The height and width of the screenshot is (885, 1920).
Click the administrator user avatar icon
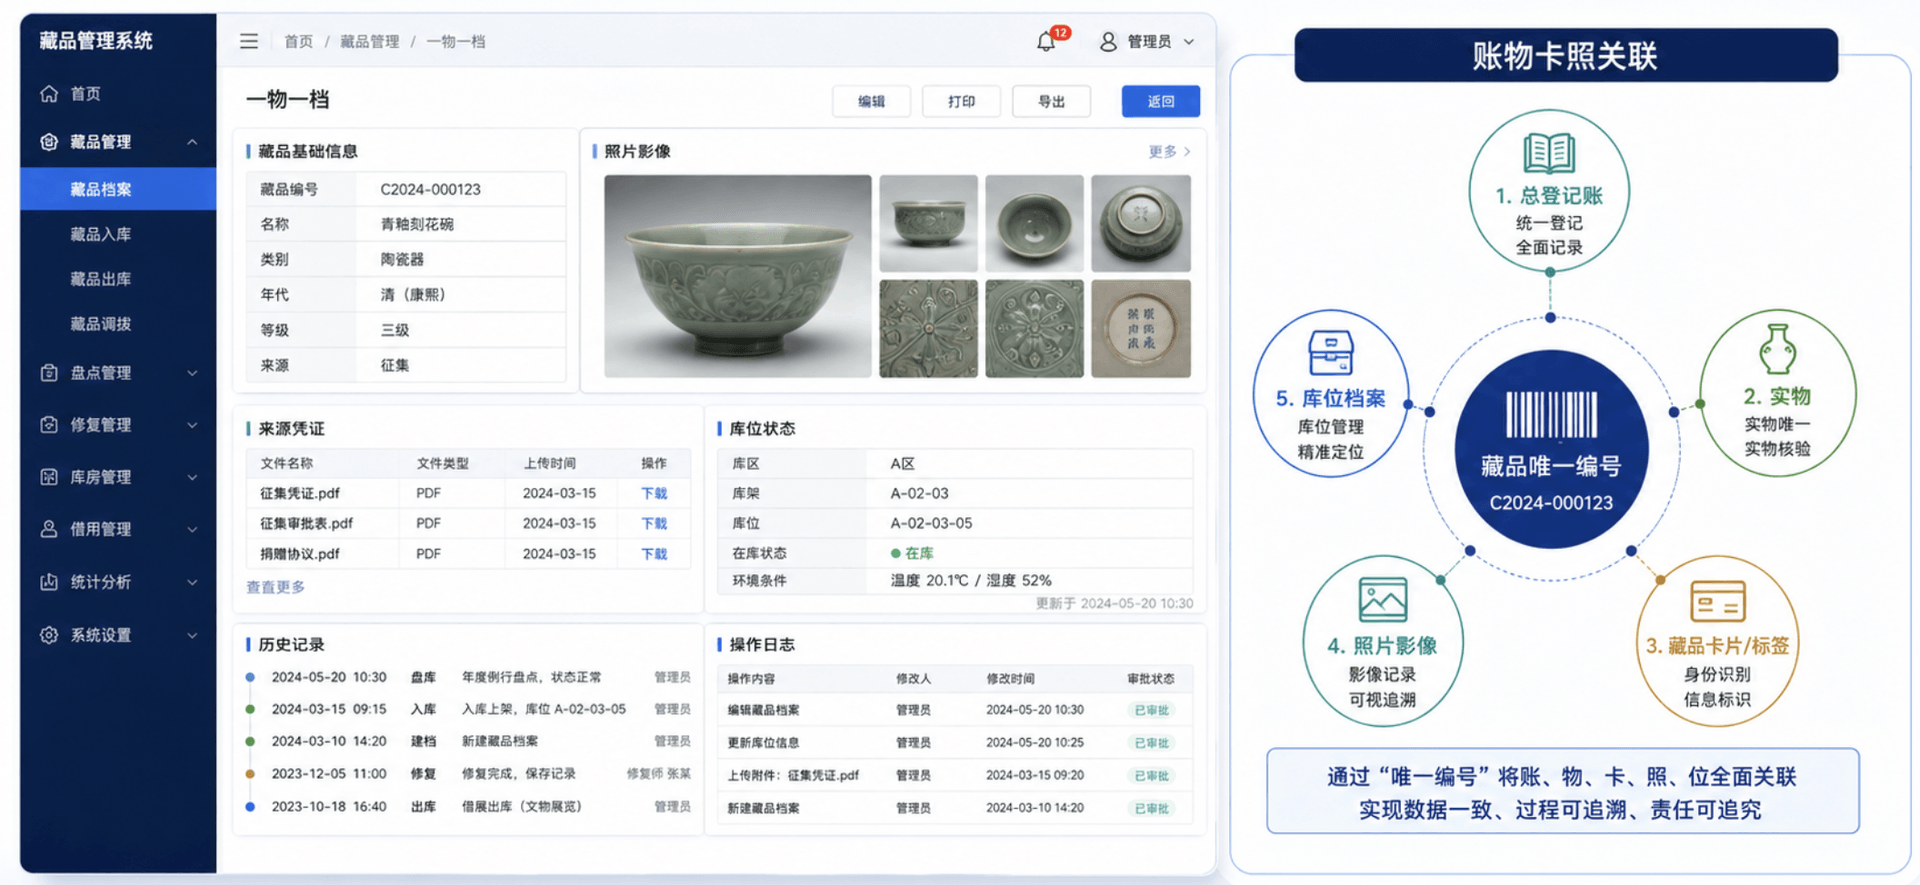(x=1108, y=42)
